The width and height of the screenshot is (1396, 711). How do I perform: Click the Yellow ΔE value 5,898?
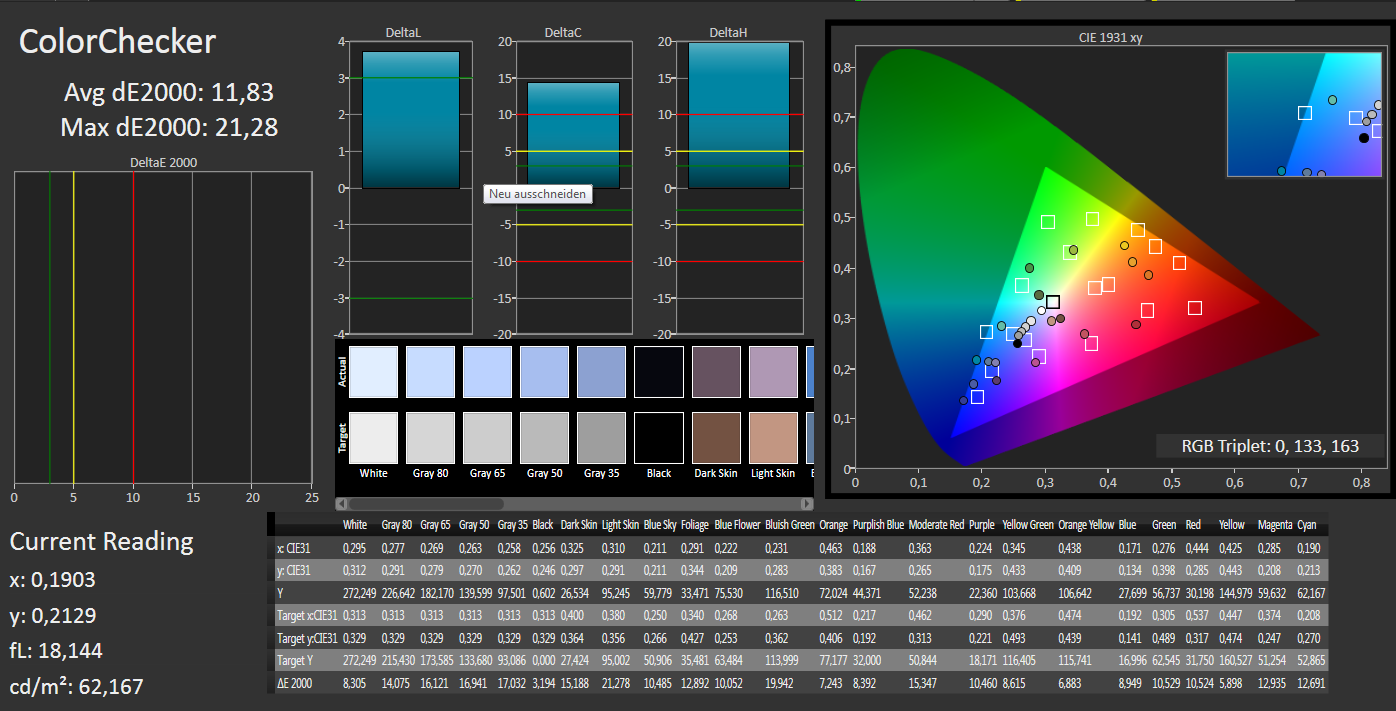1233,683
